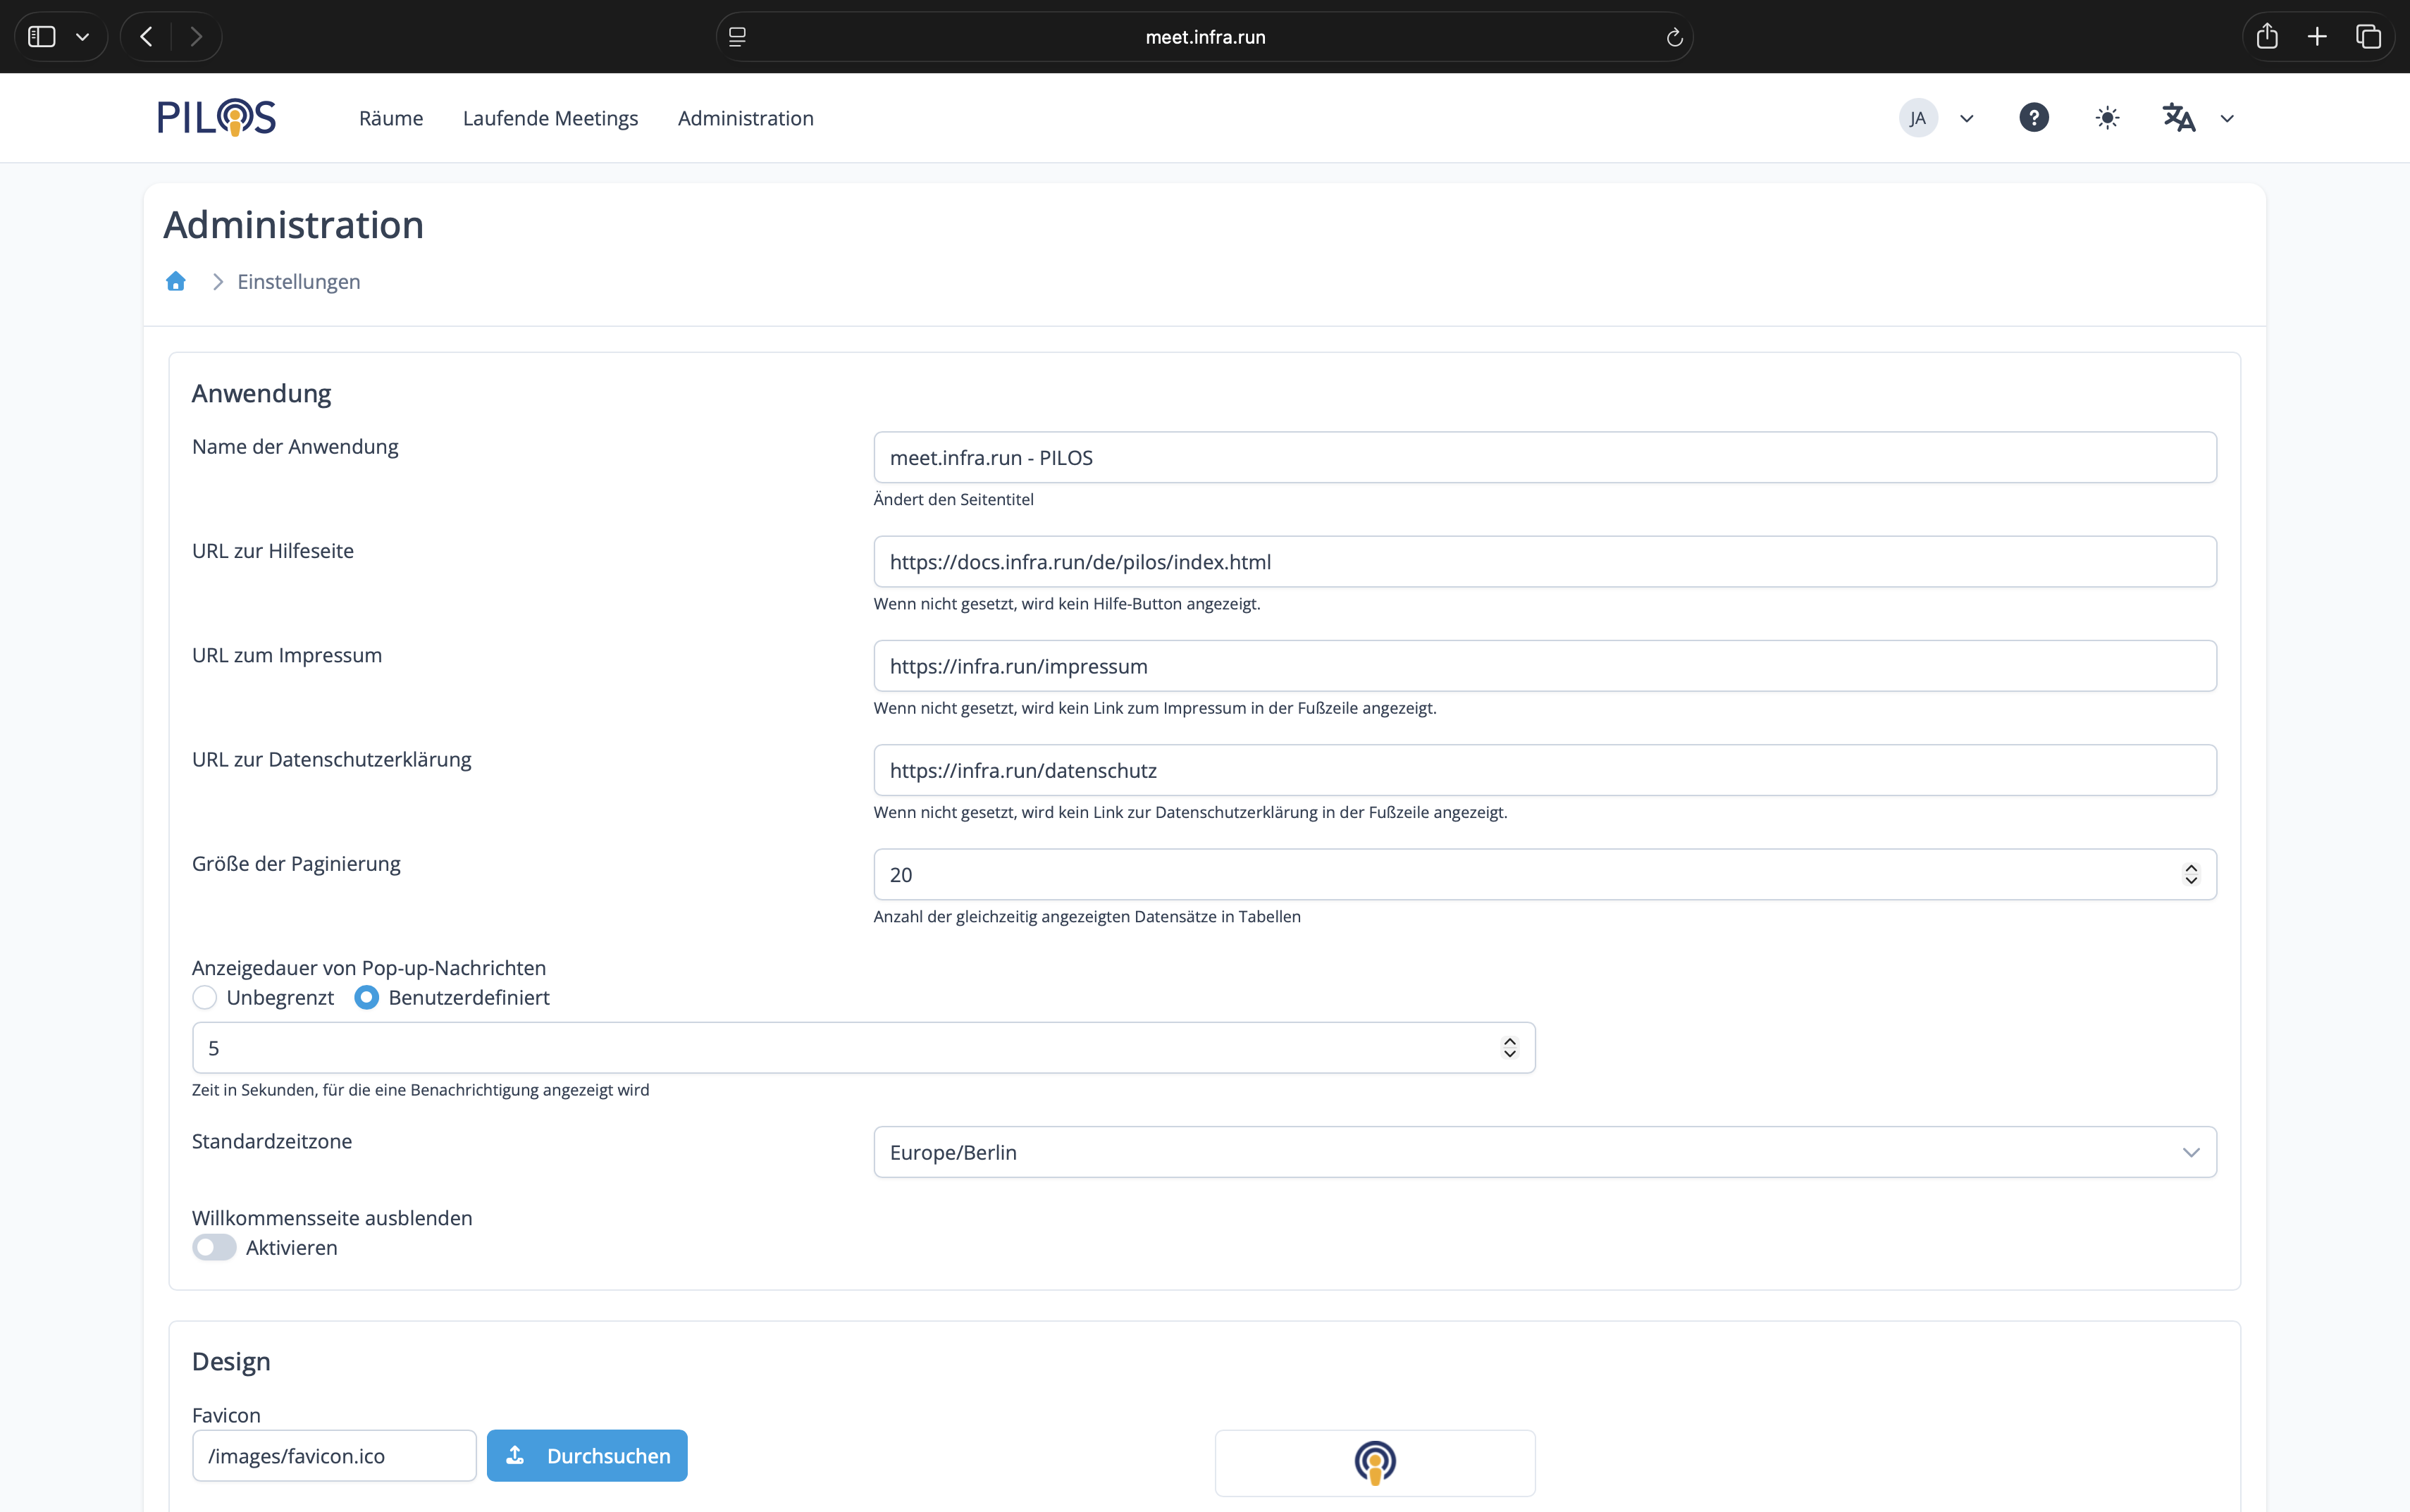
Task: Click the home breadcrumb icon
Action: tap(176, 281)
